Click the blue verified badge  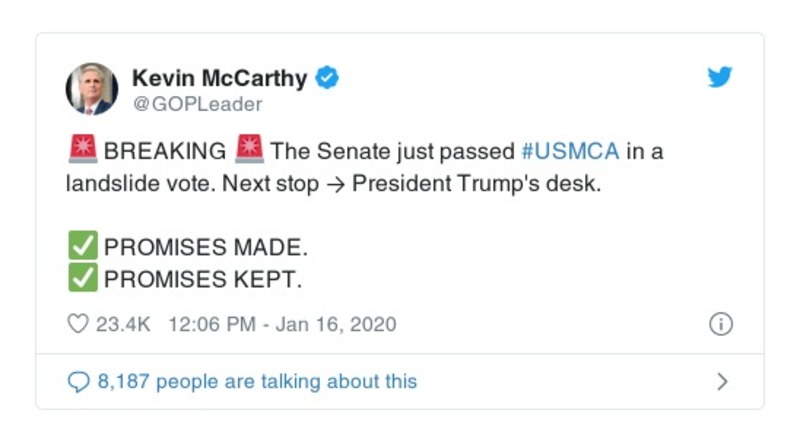(x=327, y=77)
